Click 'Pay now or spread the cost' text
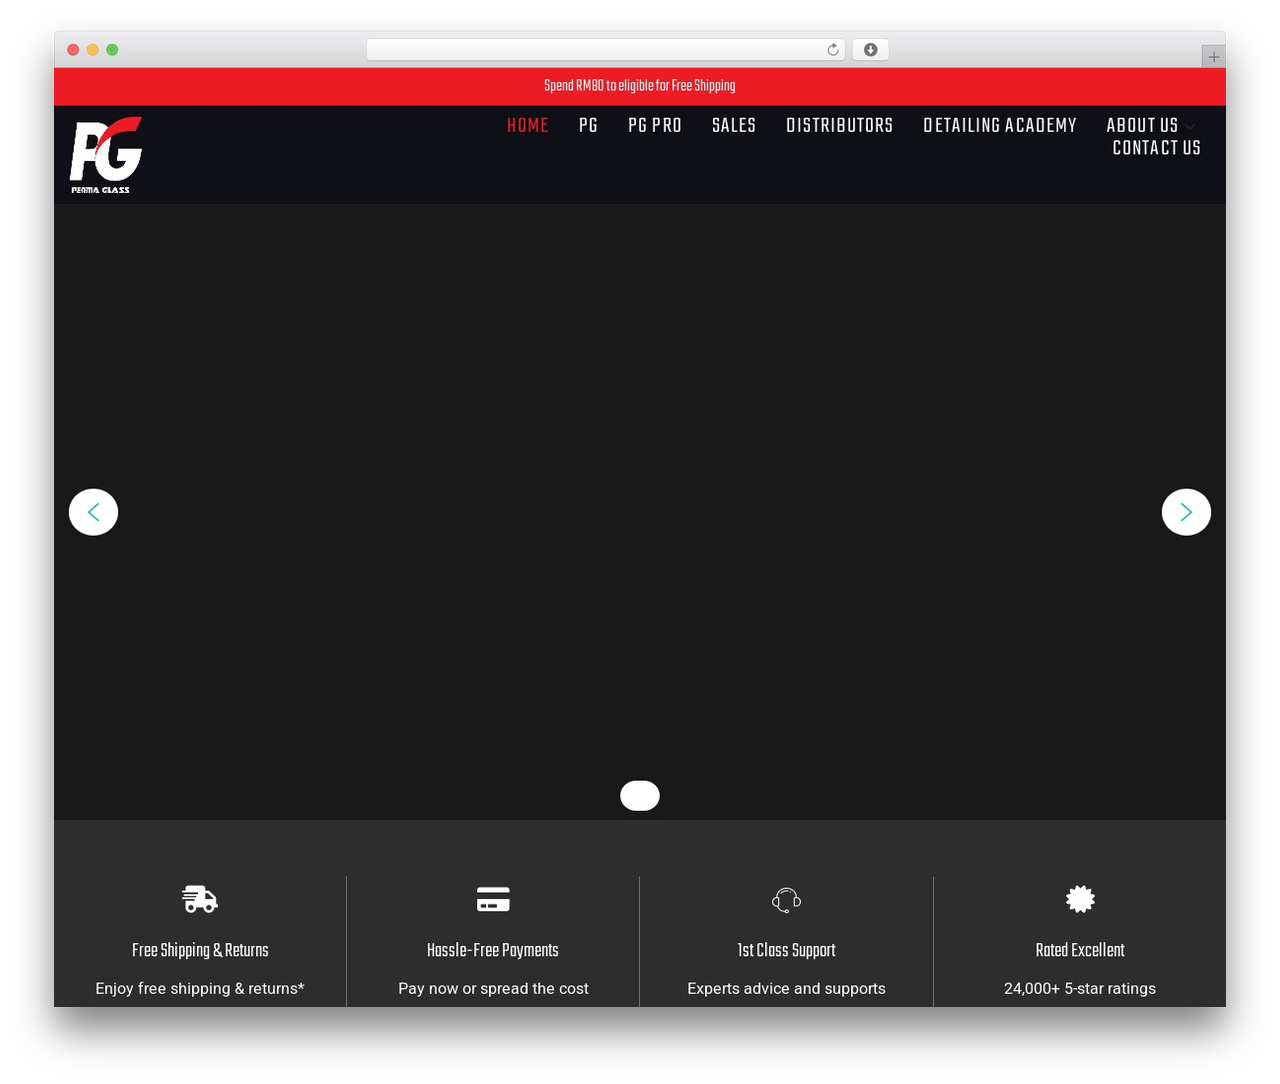 coord(493,988)
